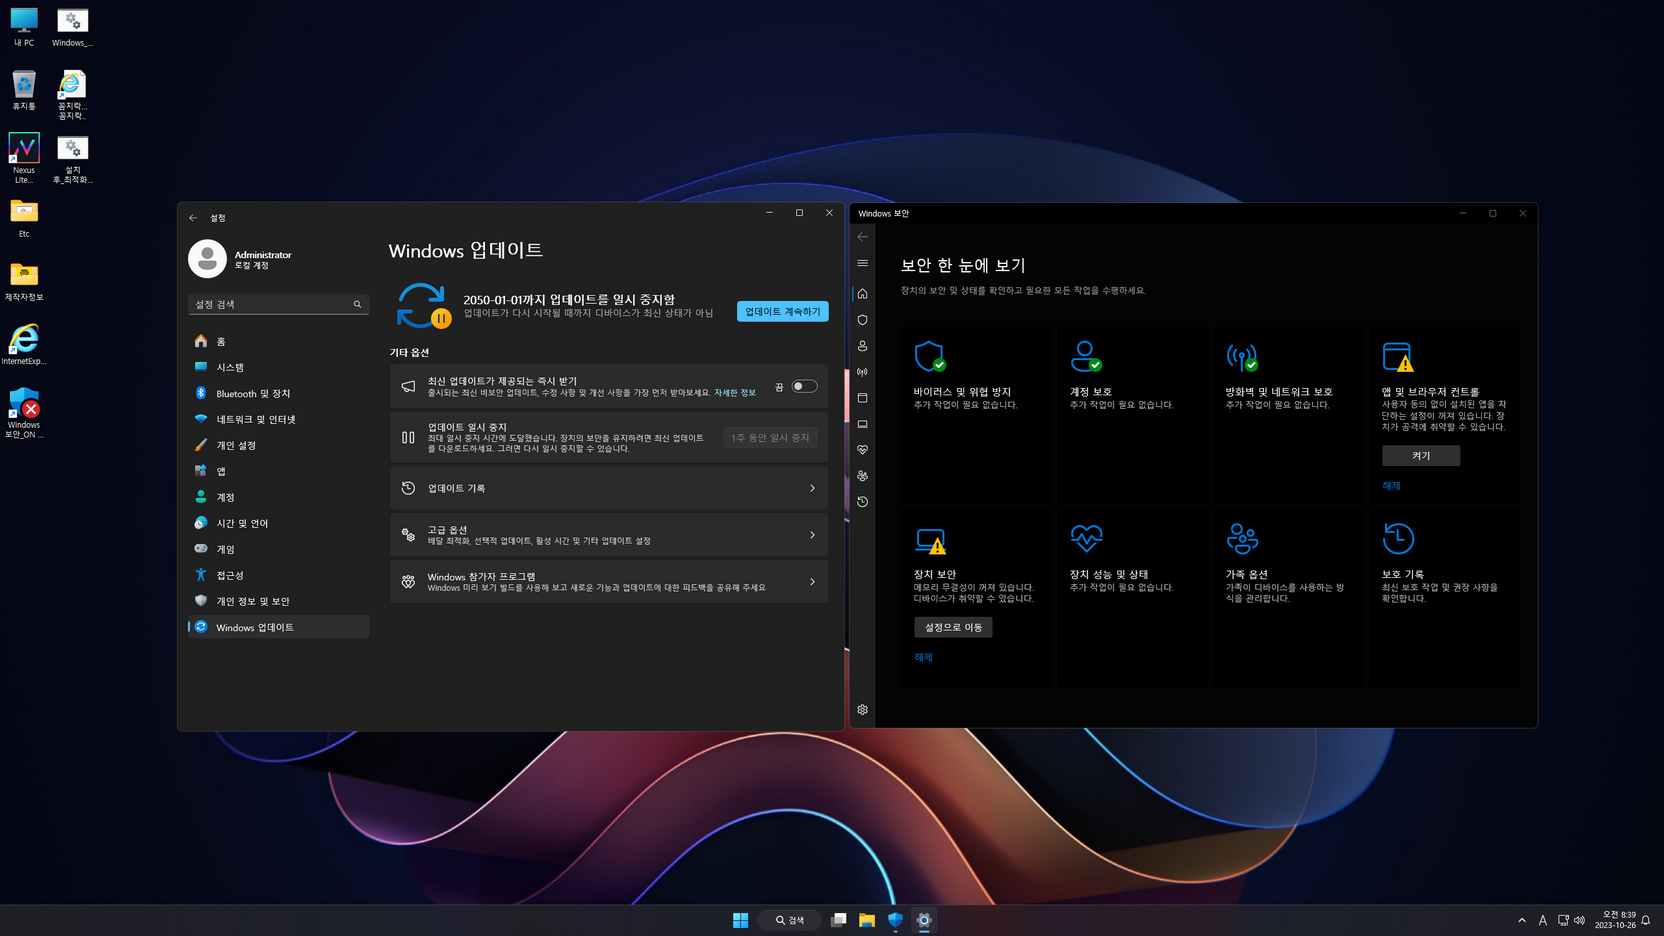Image resolution: width=1664 pixels, height=936 pixels.
Task: Open Task View on taskbar
Action: pyautogui.click(x=838, y=920)
